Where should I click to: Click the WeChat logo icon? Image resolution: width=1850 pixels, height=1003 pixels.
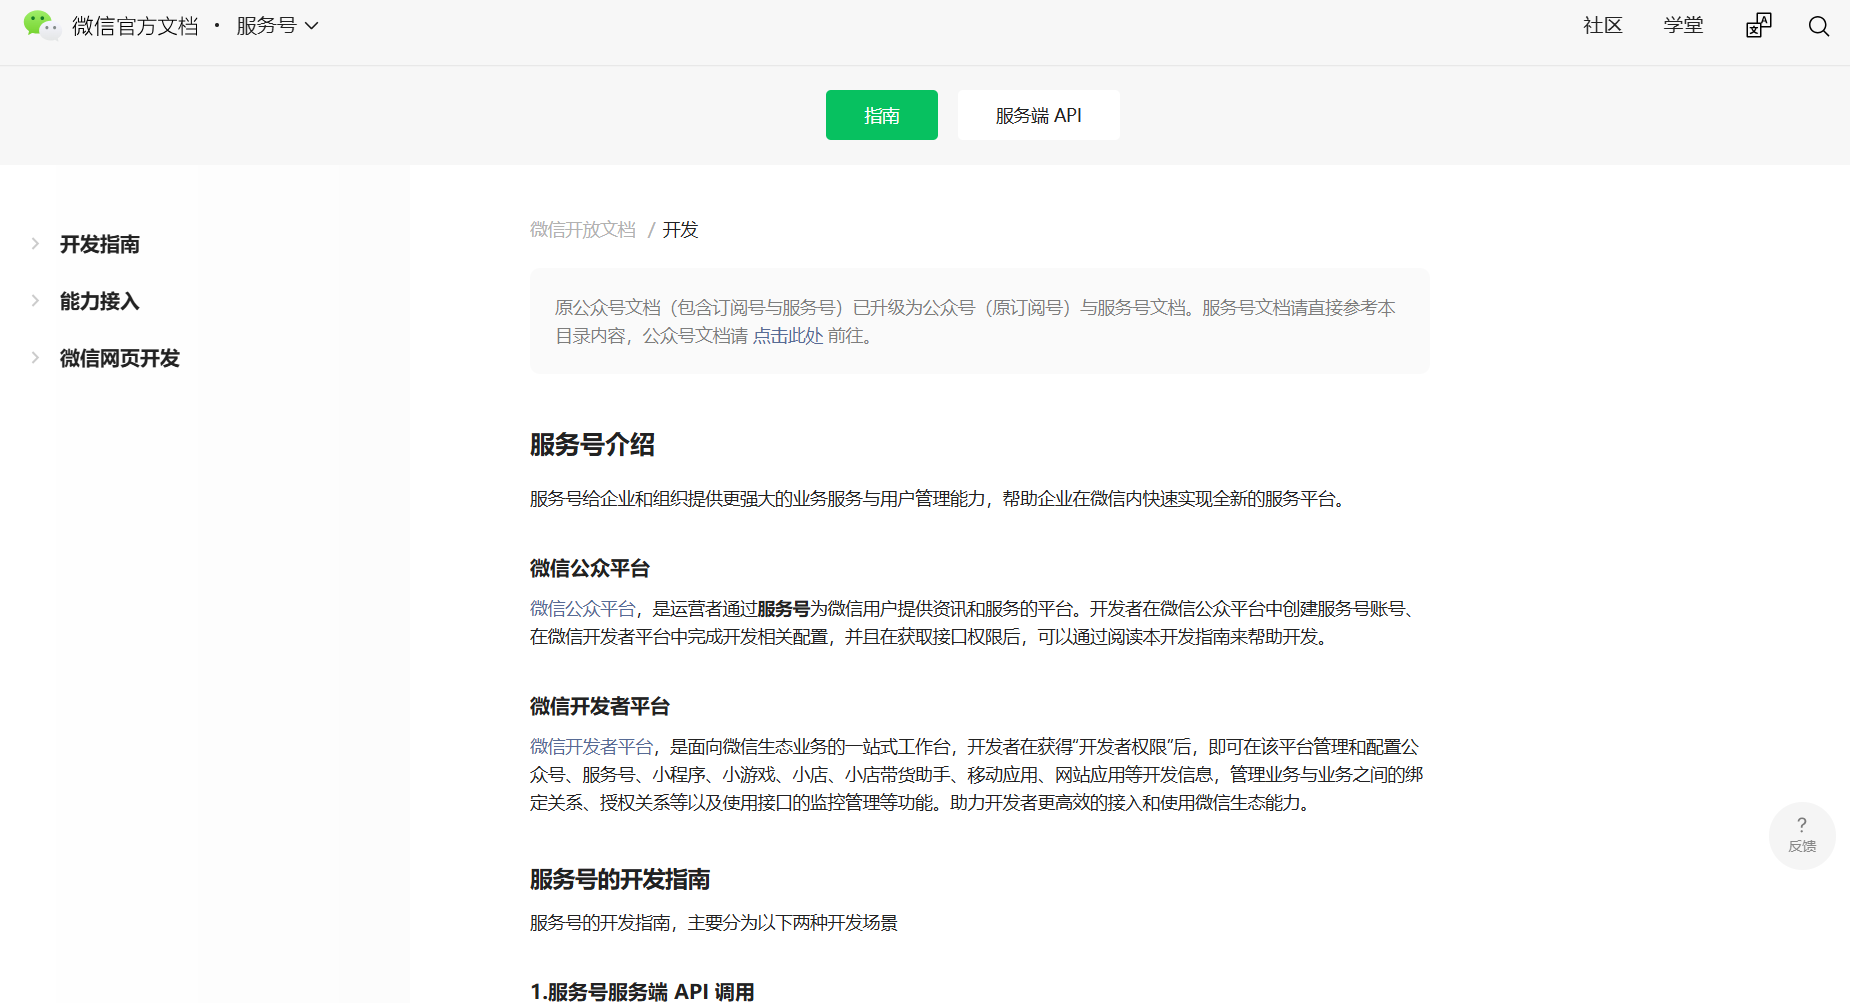(x=42, y=25)
